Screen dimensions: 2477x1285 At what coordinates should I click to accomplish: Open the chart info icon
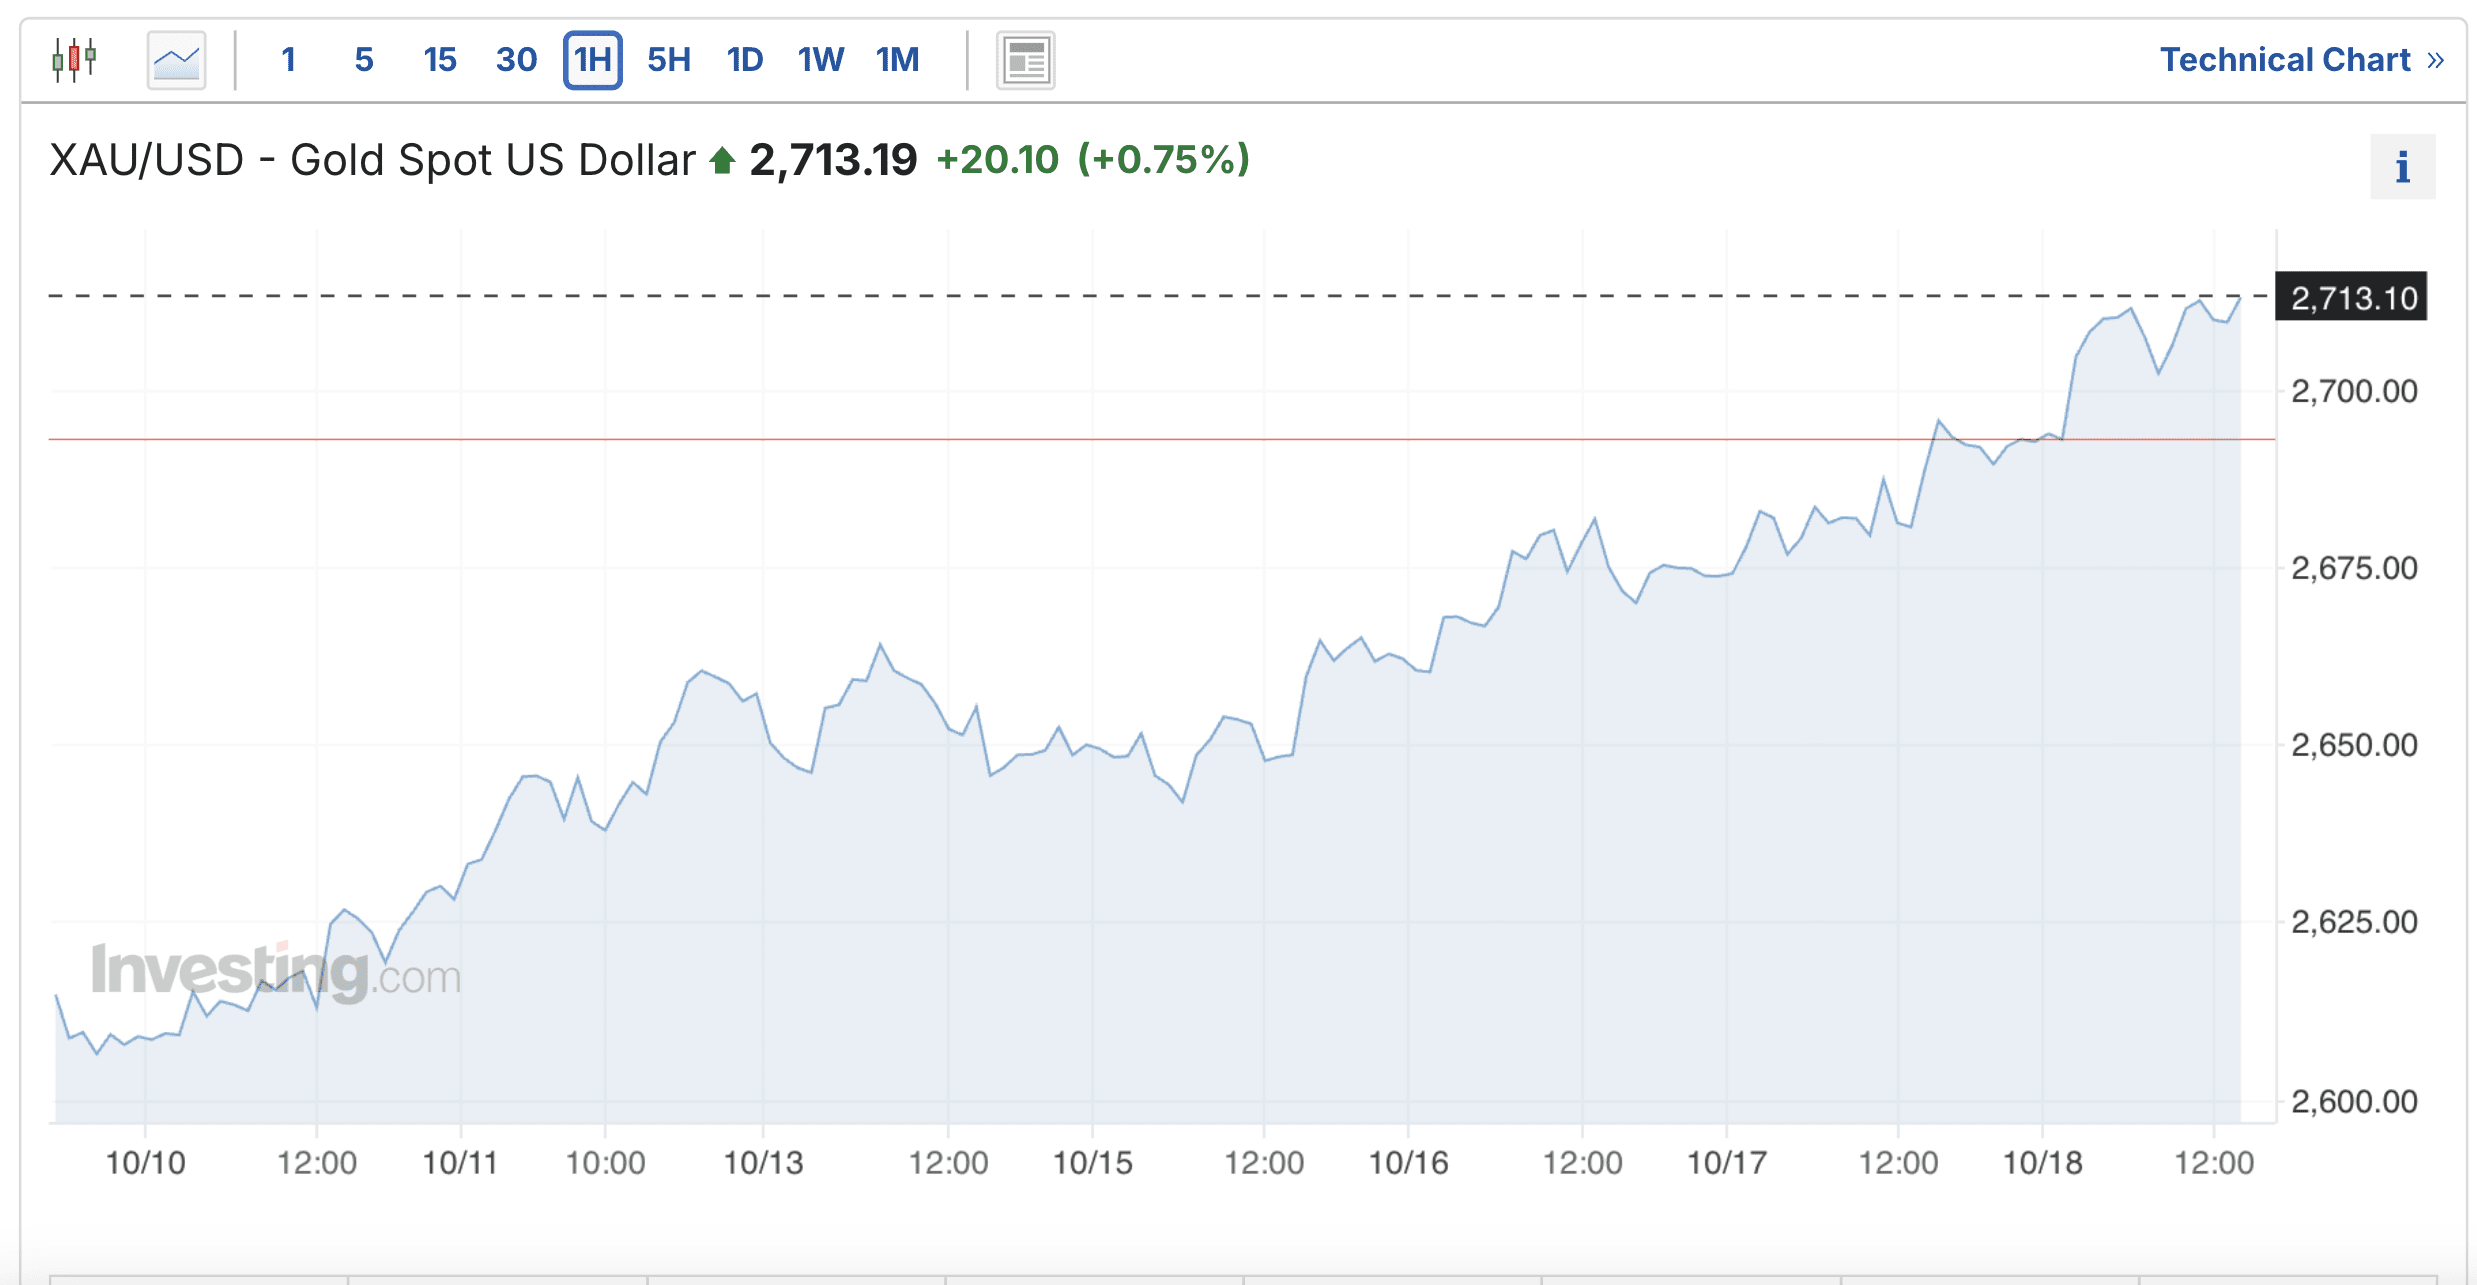coord(2402,167)
